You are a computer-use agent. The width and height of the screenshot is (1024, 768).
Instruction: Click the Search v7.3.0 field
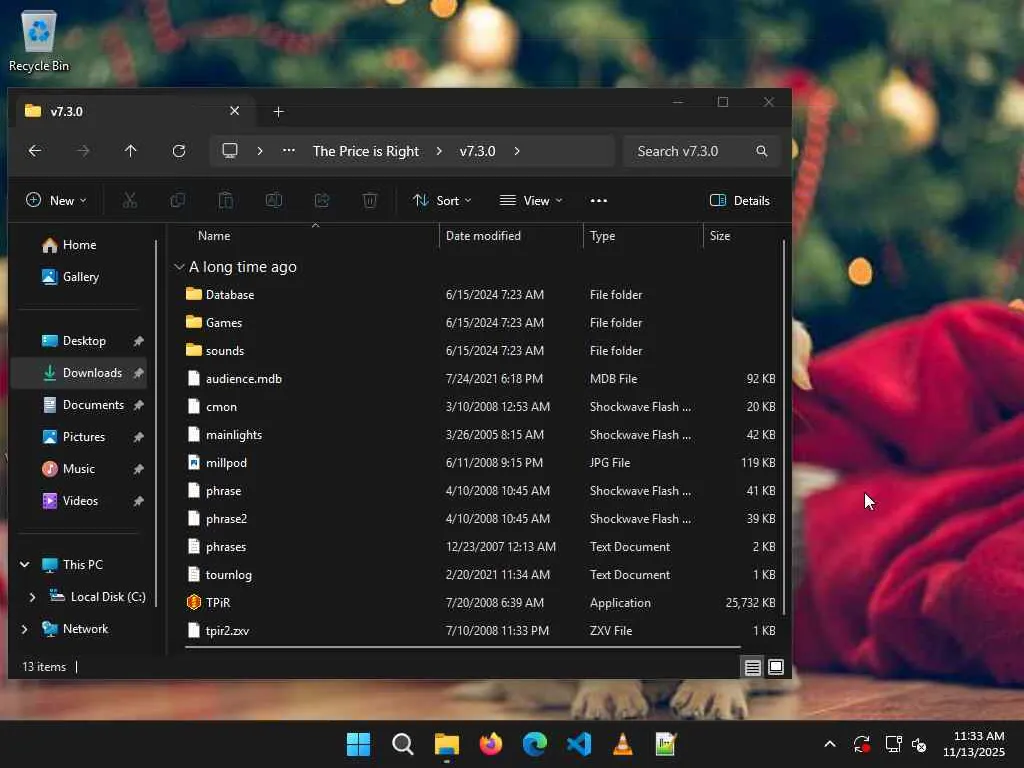701,151
